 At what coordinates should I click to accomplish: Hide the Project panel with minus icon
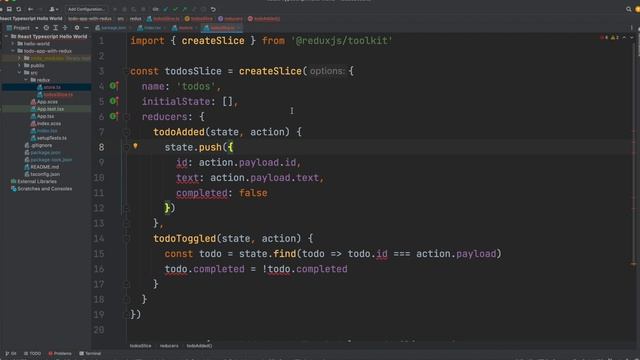coord(86,28)
